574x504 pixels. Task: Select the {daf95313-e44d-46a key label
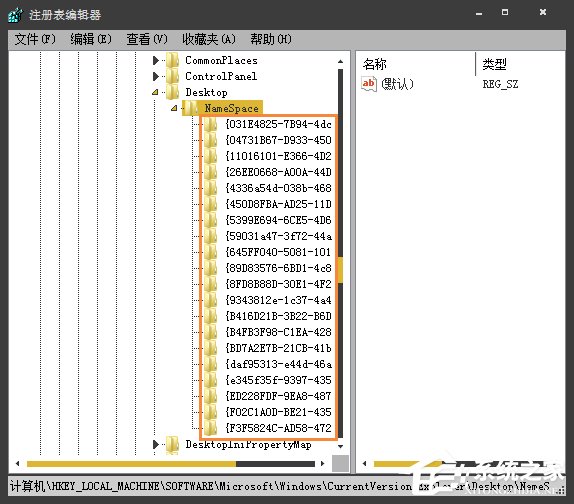coord(279,364)
